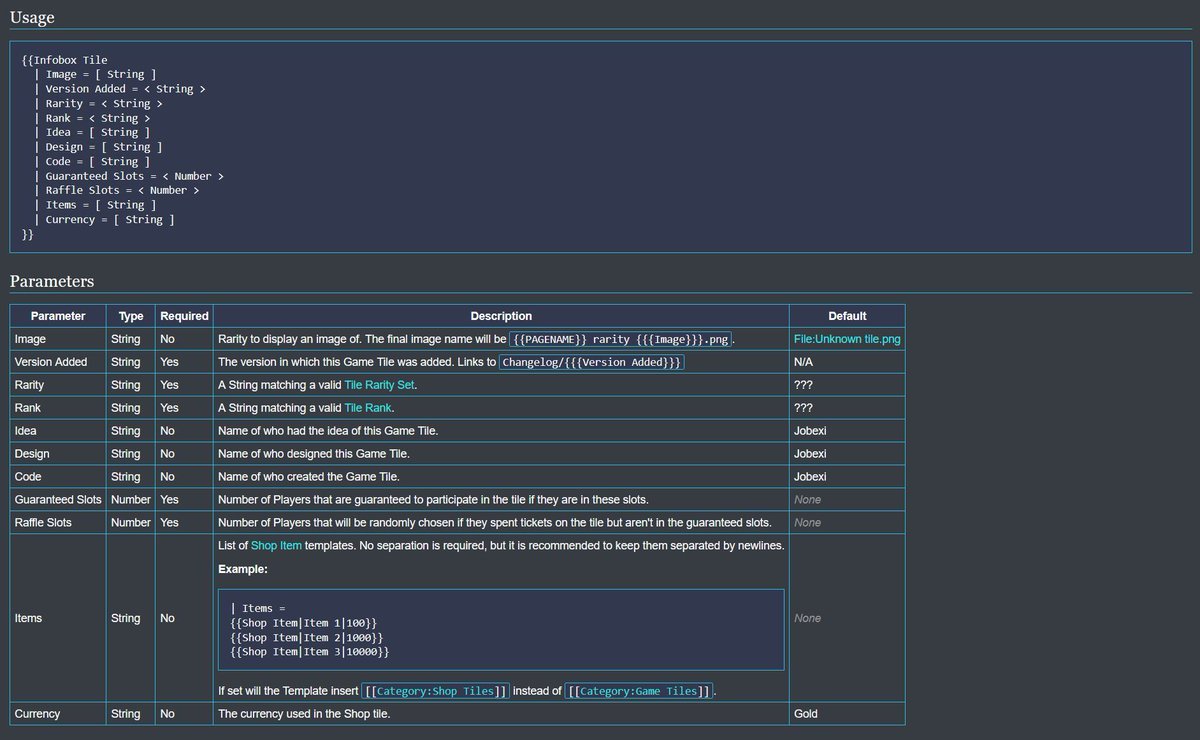Click the Jobexi default in Code row
The height and width of the screenshot is (740, 1200).
pos(810,477)
